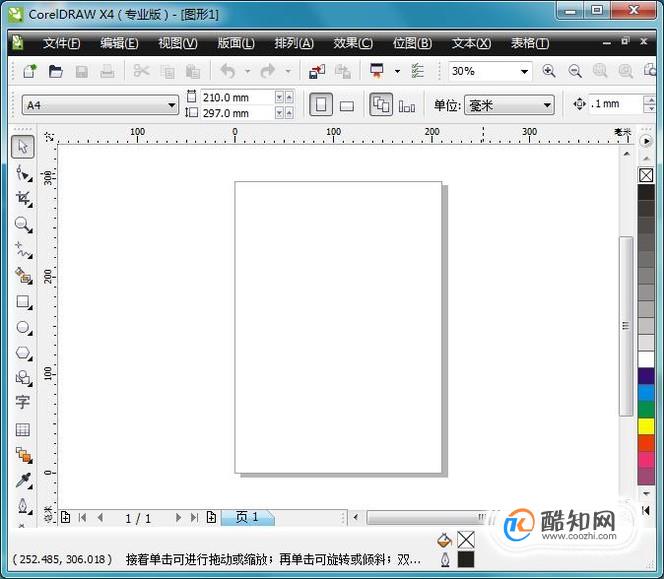Open the 文本(X) menu
Screen dimensions: 664x579
tap(471, 43)
